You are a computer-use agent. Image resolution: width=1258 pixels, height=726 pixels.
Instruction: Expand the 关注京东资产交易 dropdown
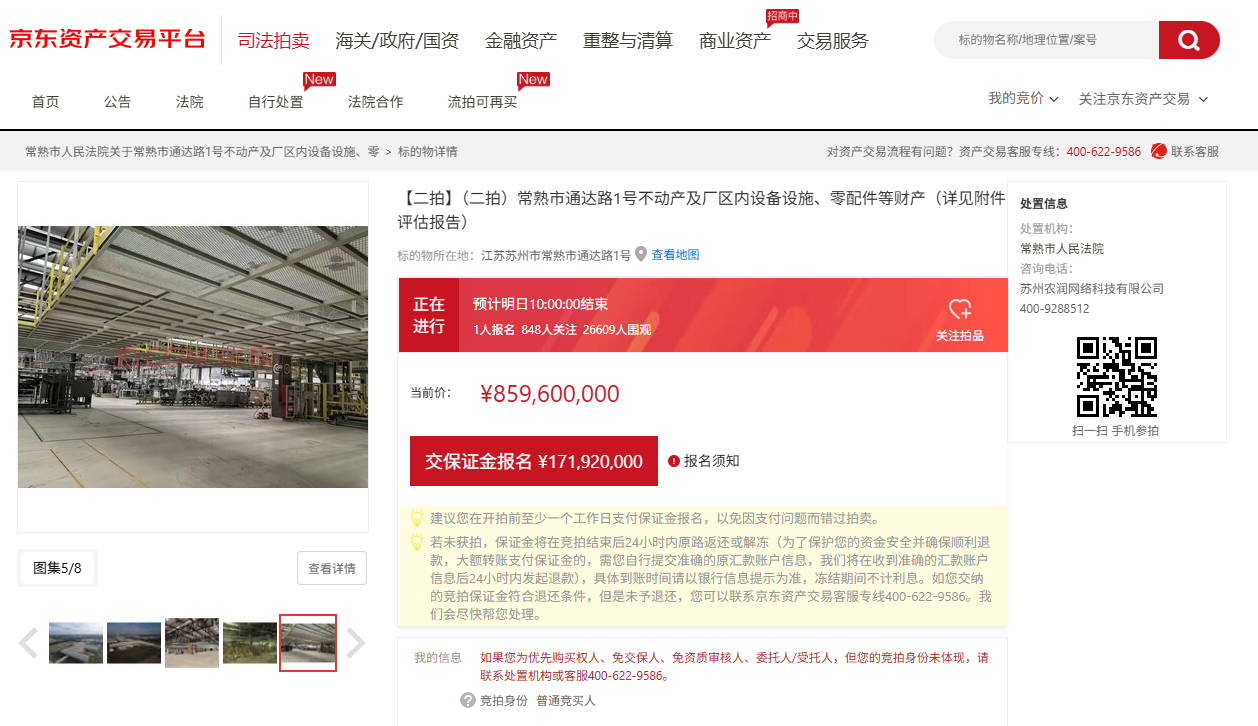(1143, 99)
